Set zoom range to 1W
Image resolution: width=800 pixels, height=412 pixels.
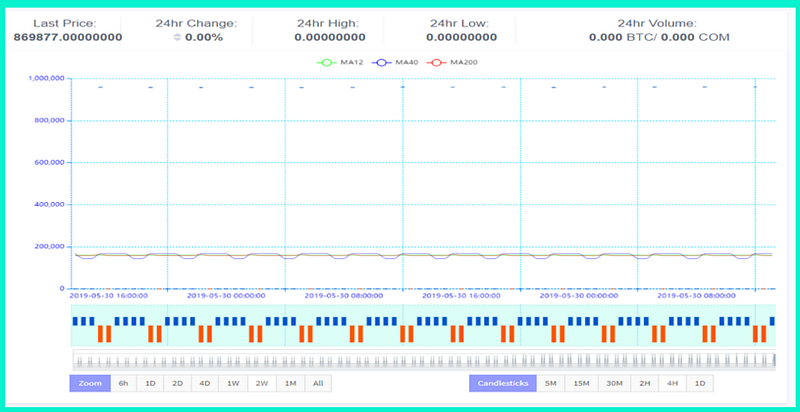tap(233, 383)
